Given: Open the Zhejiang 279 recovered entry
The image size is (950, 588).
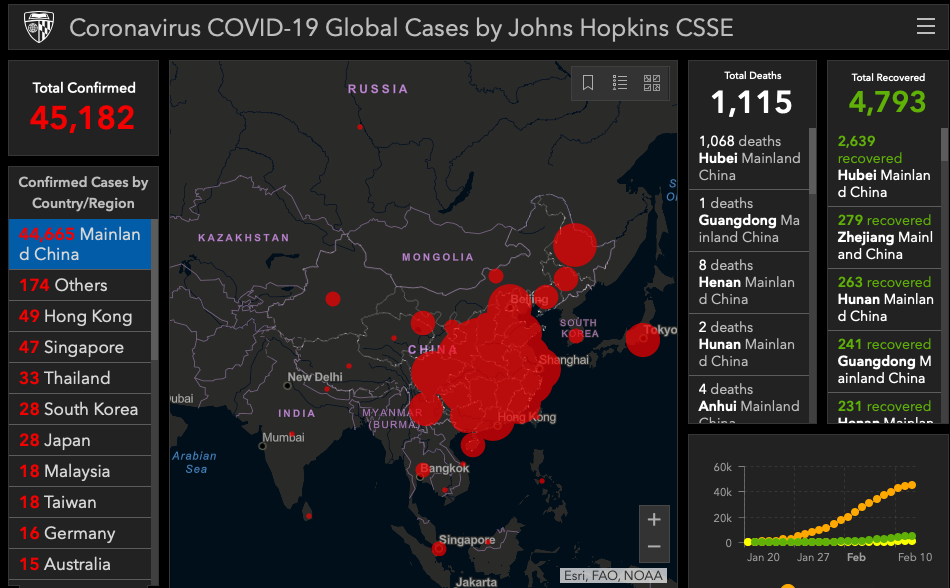Looking at the screenshot, I should [x=885, y=237].
